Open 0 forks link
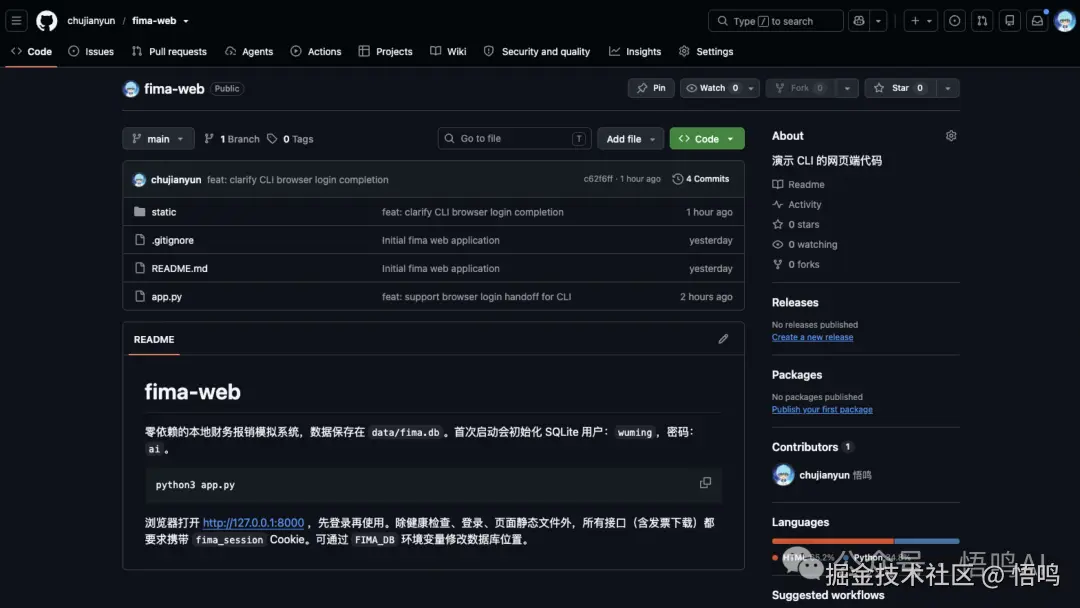Viewport: 1080px width, 608px height. click(x=796, y=264)
